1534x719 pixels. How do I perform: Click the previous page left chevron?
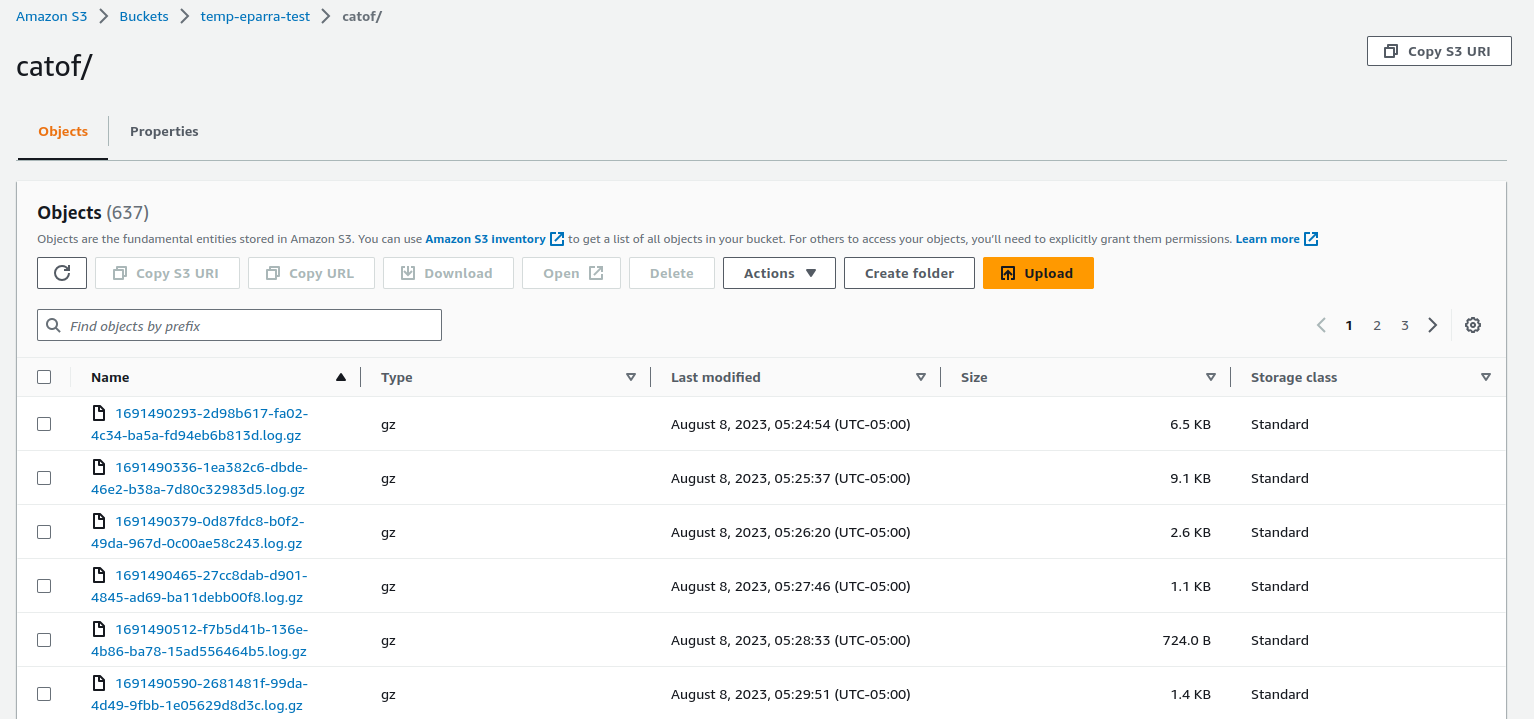pos(1321,325)
